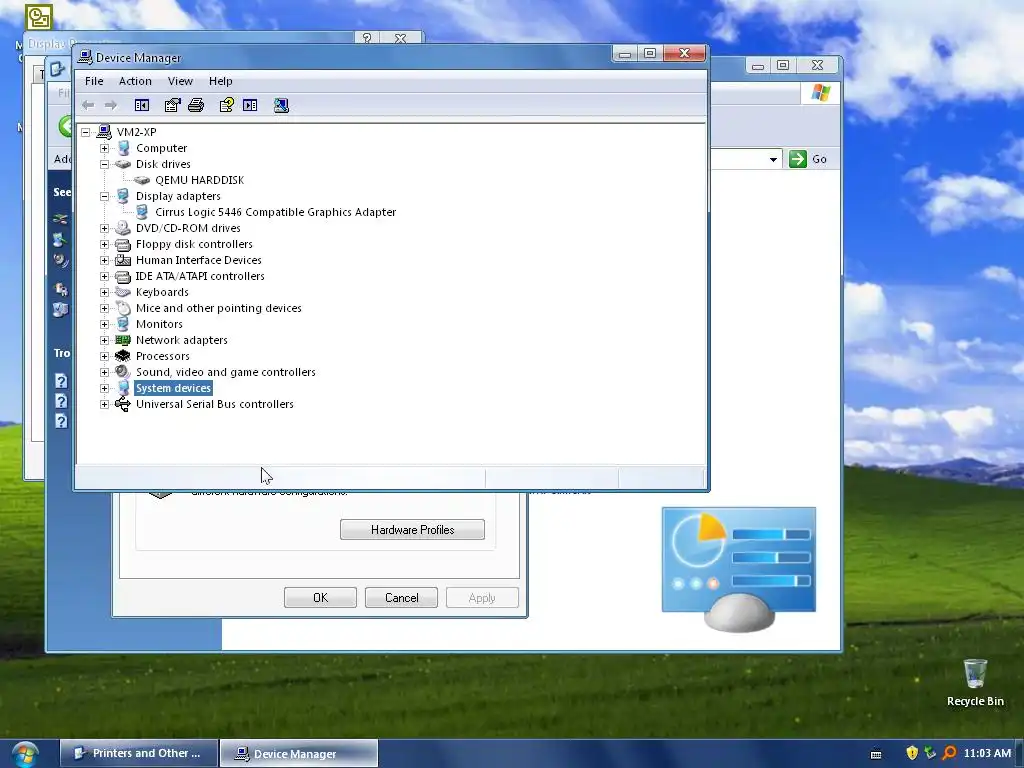Image resolution: width=1024 pixels, height=768 pixels.
Task: Open the View menu
Action: coord(180,81)
